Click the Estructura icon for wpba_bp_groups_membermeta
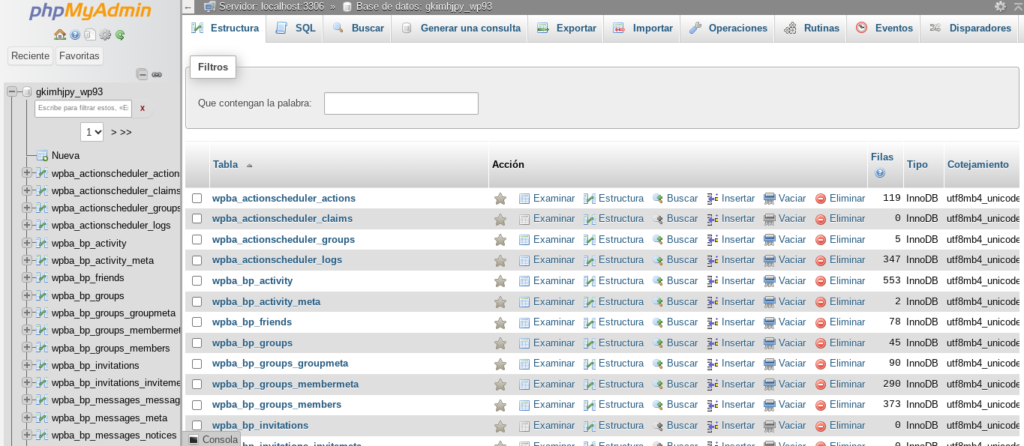This screenshot has height=446, width=1024. (x=590, y=384)
